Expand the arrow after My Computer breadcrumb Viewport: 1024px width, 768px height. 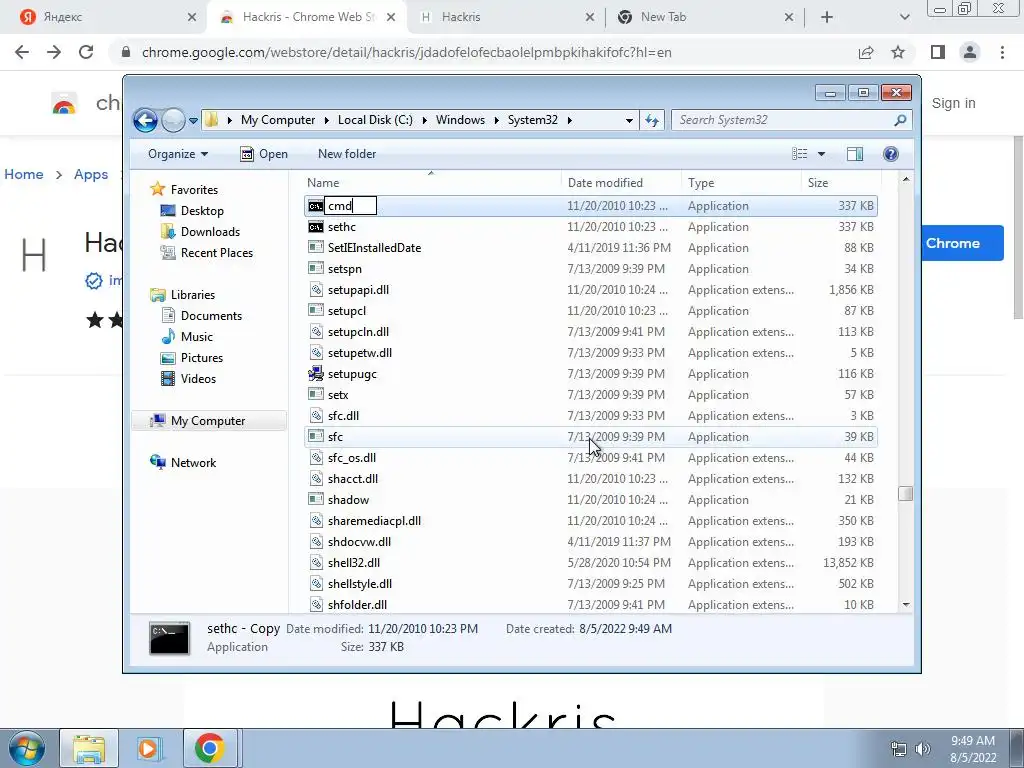[327, 120]
